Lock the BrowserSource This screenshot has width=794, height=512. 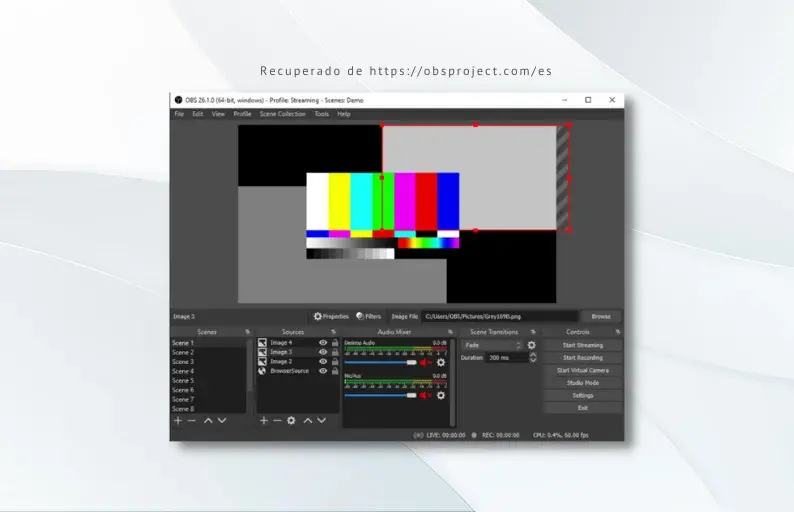point(335,371)
